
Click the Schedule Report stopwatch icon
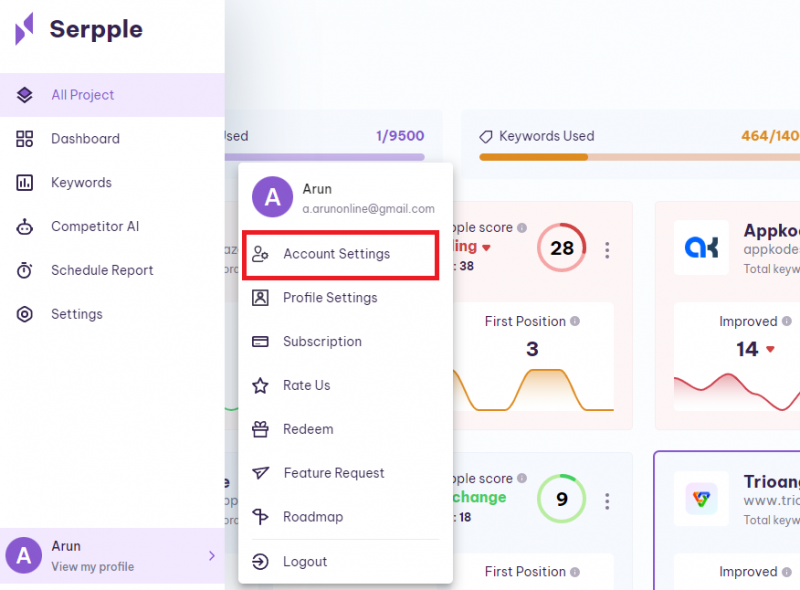[x=25, y=271]
